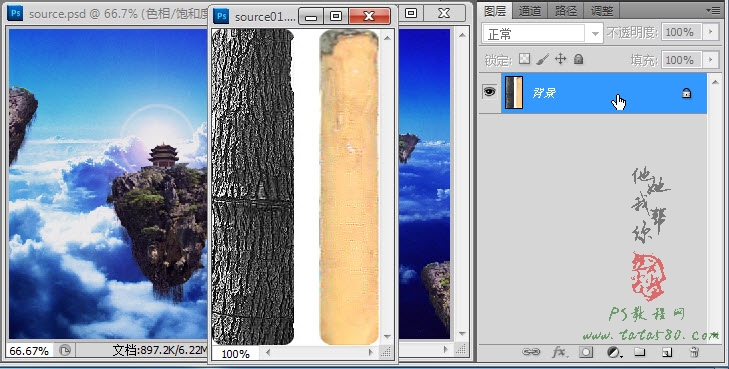Click the 填充 100% input field
Screen dimensions: 729x369
coord(682,59)
